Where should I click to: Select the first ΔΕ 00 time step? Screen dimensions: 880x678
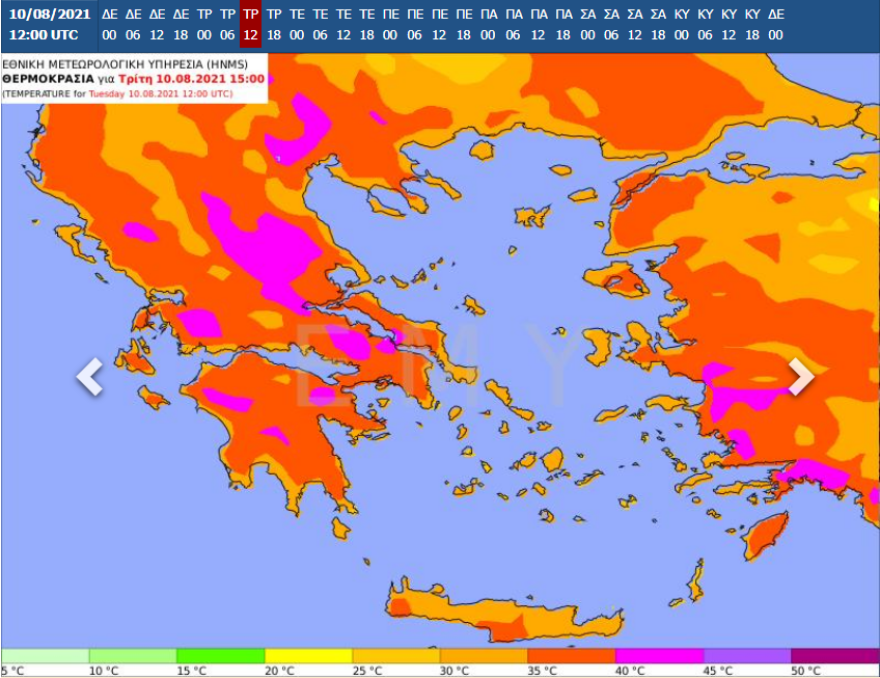coord(109,25)
